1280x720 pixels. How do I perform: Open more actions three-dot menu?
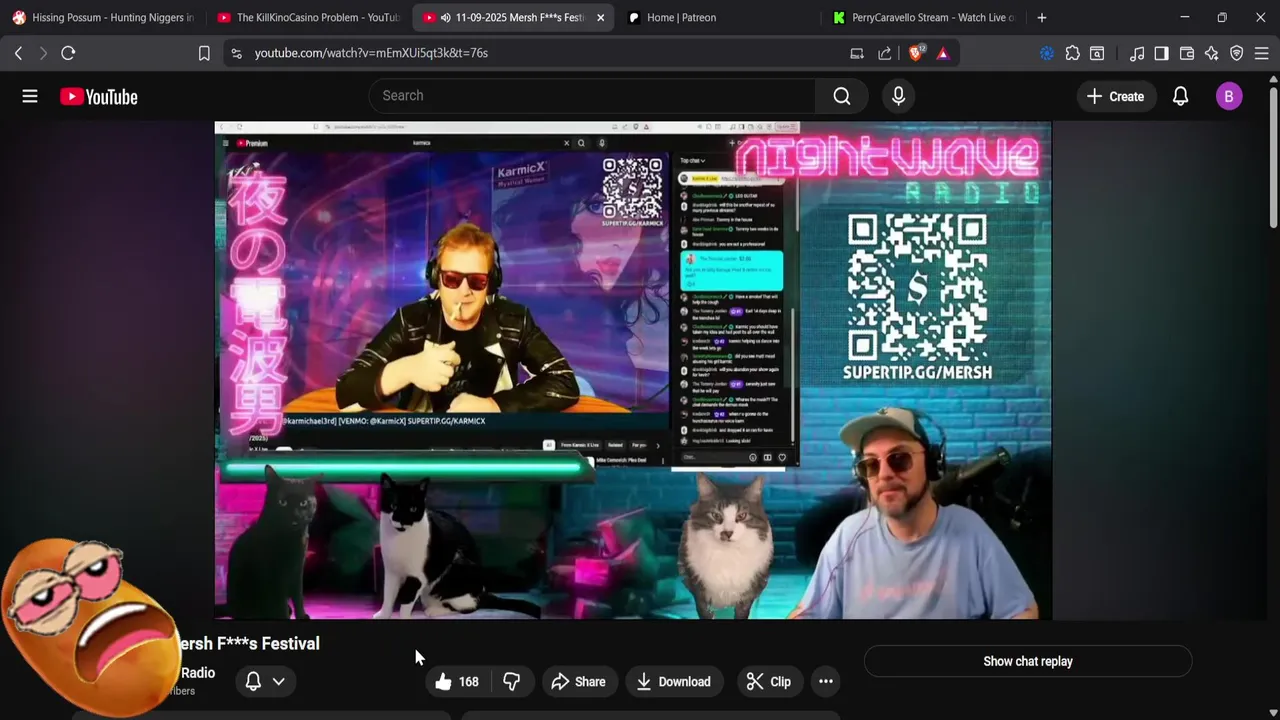point(826,681)
